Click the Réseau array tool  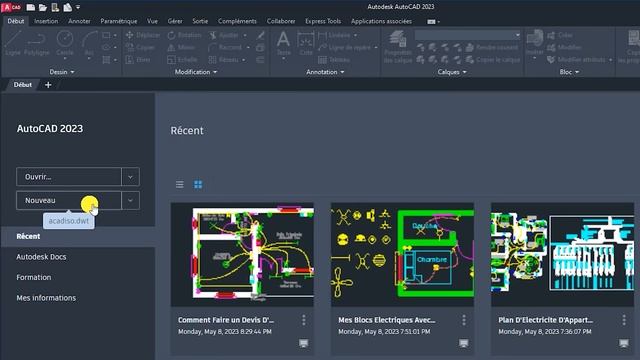(224, 60)
